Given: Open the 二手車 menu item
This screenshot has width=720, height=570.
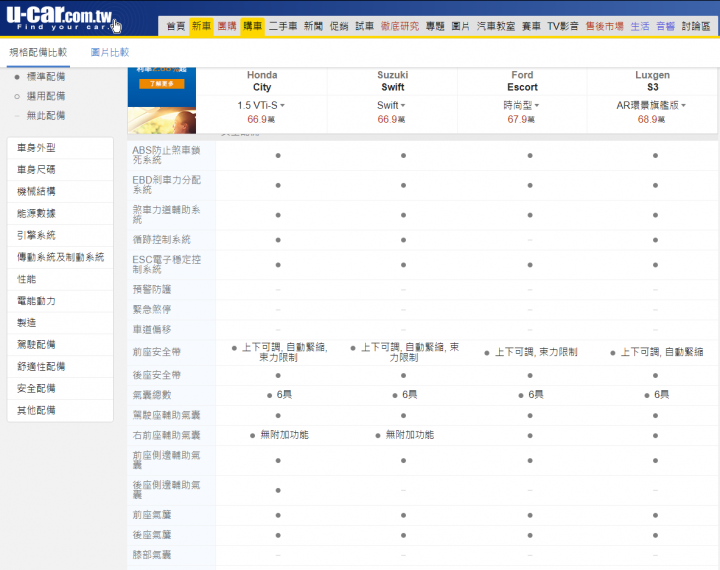Looking at the screenshot, I should pos(283,26).
